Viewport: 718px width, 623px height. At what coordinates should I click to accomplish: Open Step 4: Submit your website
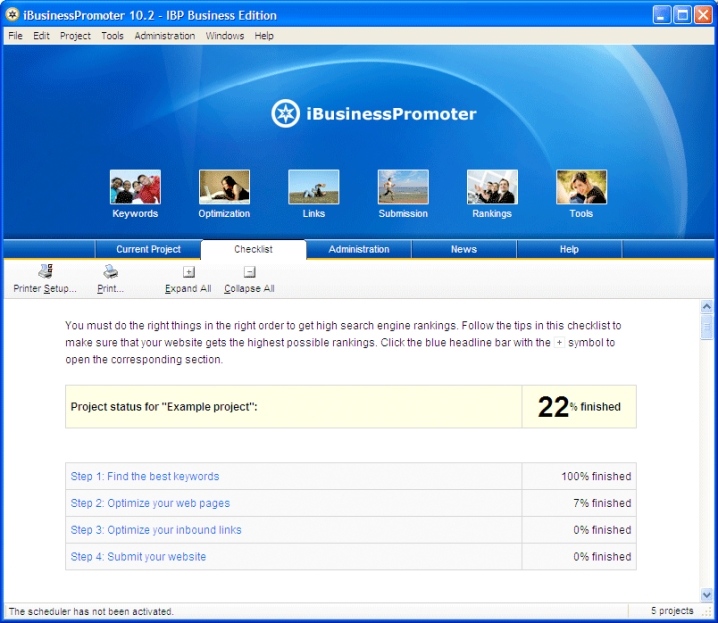pos(138,557)
